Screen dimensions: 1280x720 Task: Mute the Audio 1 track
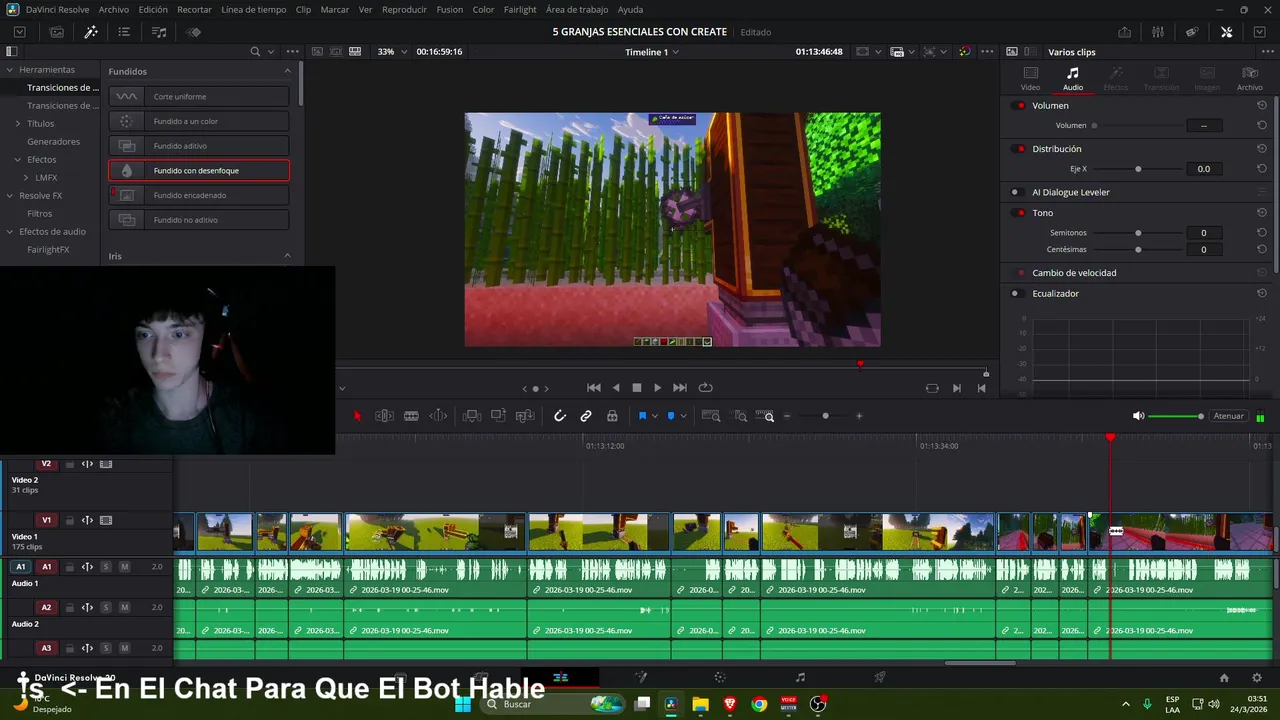coord(124,567)
